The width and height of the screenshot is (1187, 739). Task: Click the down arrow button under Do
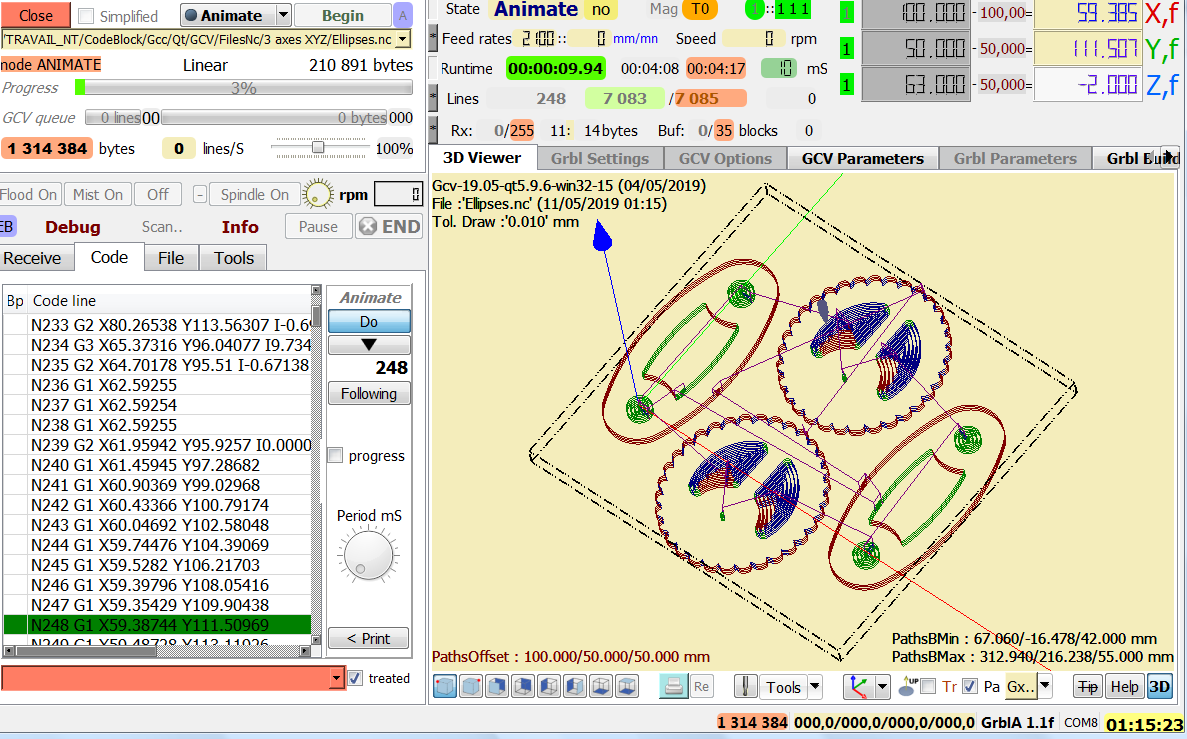coord(369,345)
